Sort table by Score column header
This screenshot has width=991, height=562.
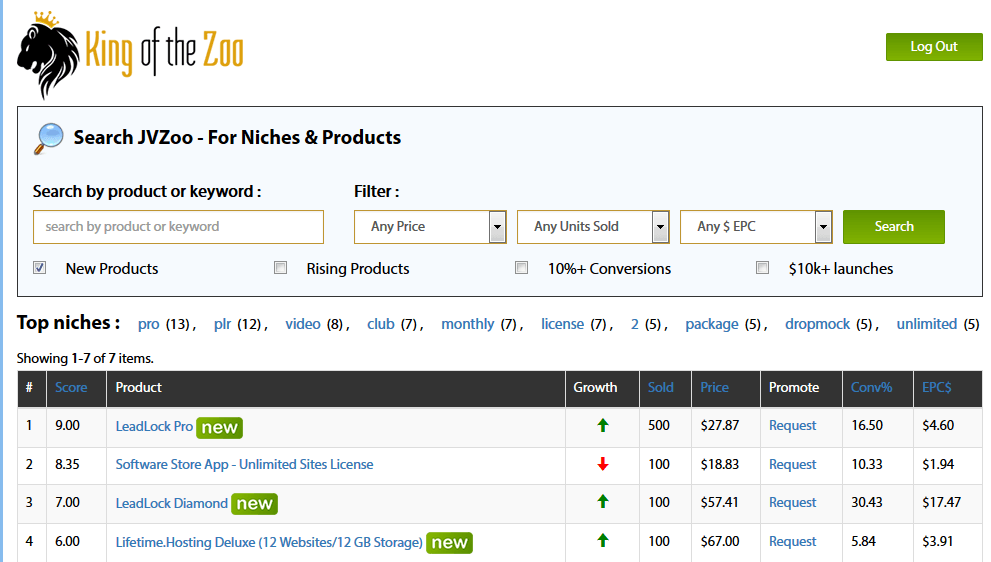click(x=71, y=388)
